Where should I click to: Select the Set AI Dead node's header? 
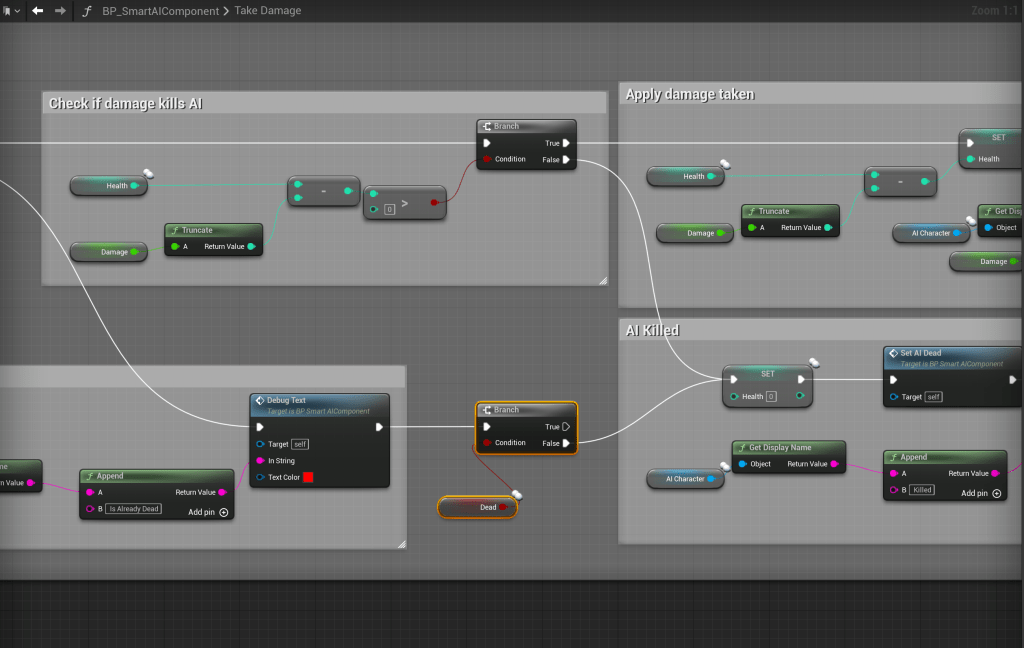pos(952,358)
